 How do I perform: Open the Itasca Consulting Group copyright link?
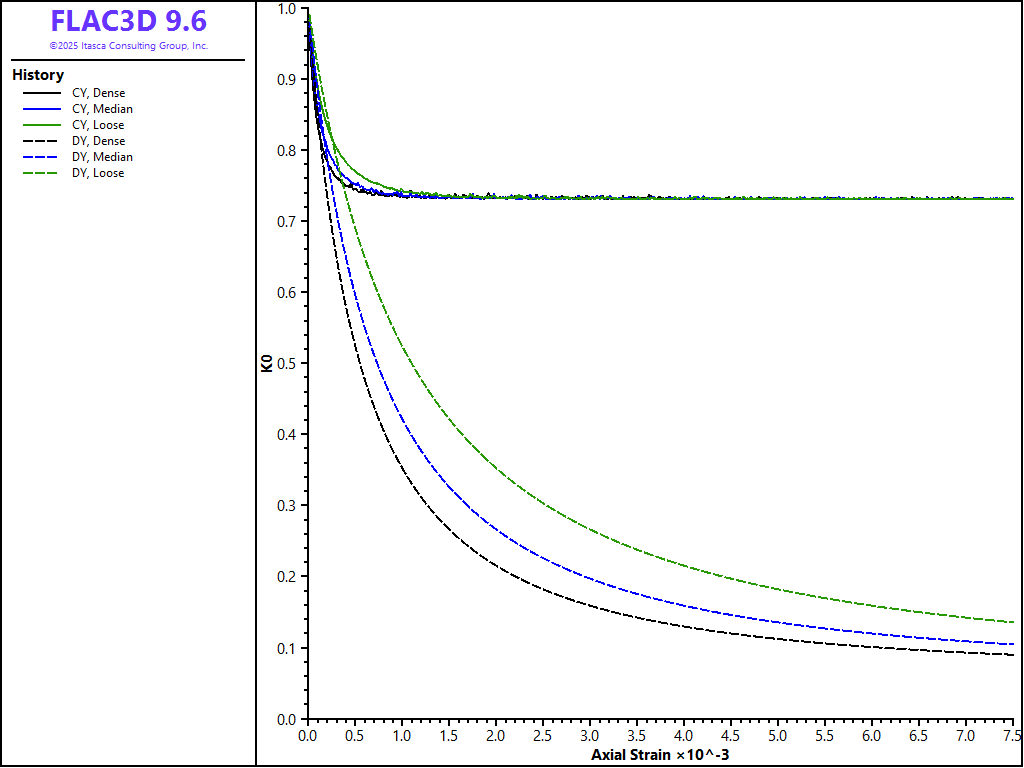pyautogui.click(x=128, y=46)
